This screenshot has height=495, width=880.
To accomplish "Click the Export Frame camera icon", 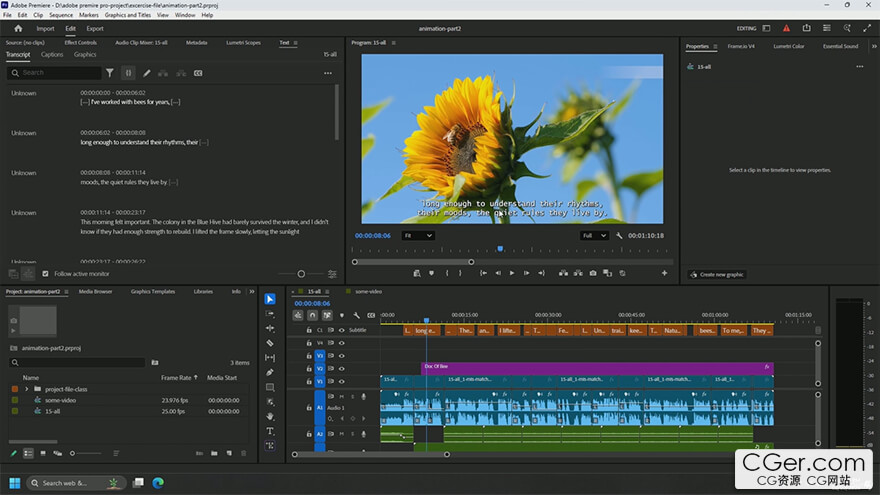I will point(593,273).
